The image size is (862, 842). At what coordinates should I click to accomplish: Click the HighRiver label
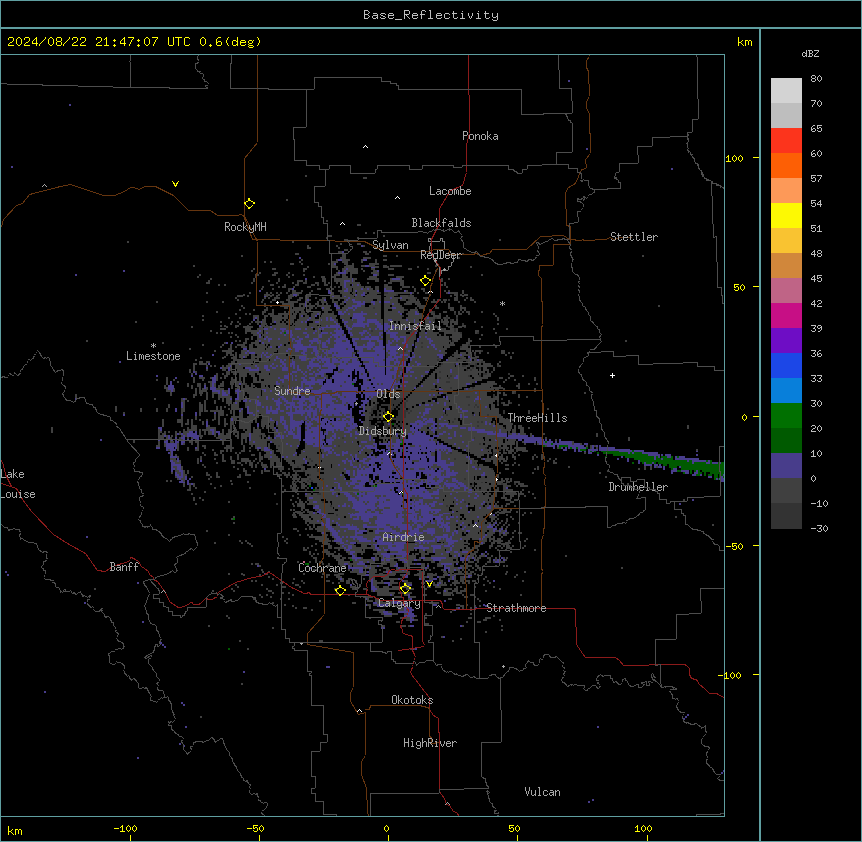430,743
